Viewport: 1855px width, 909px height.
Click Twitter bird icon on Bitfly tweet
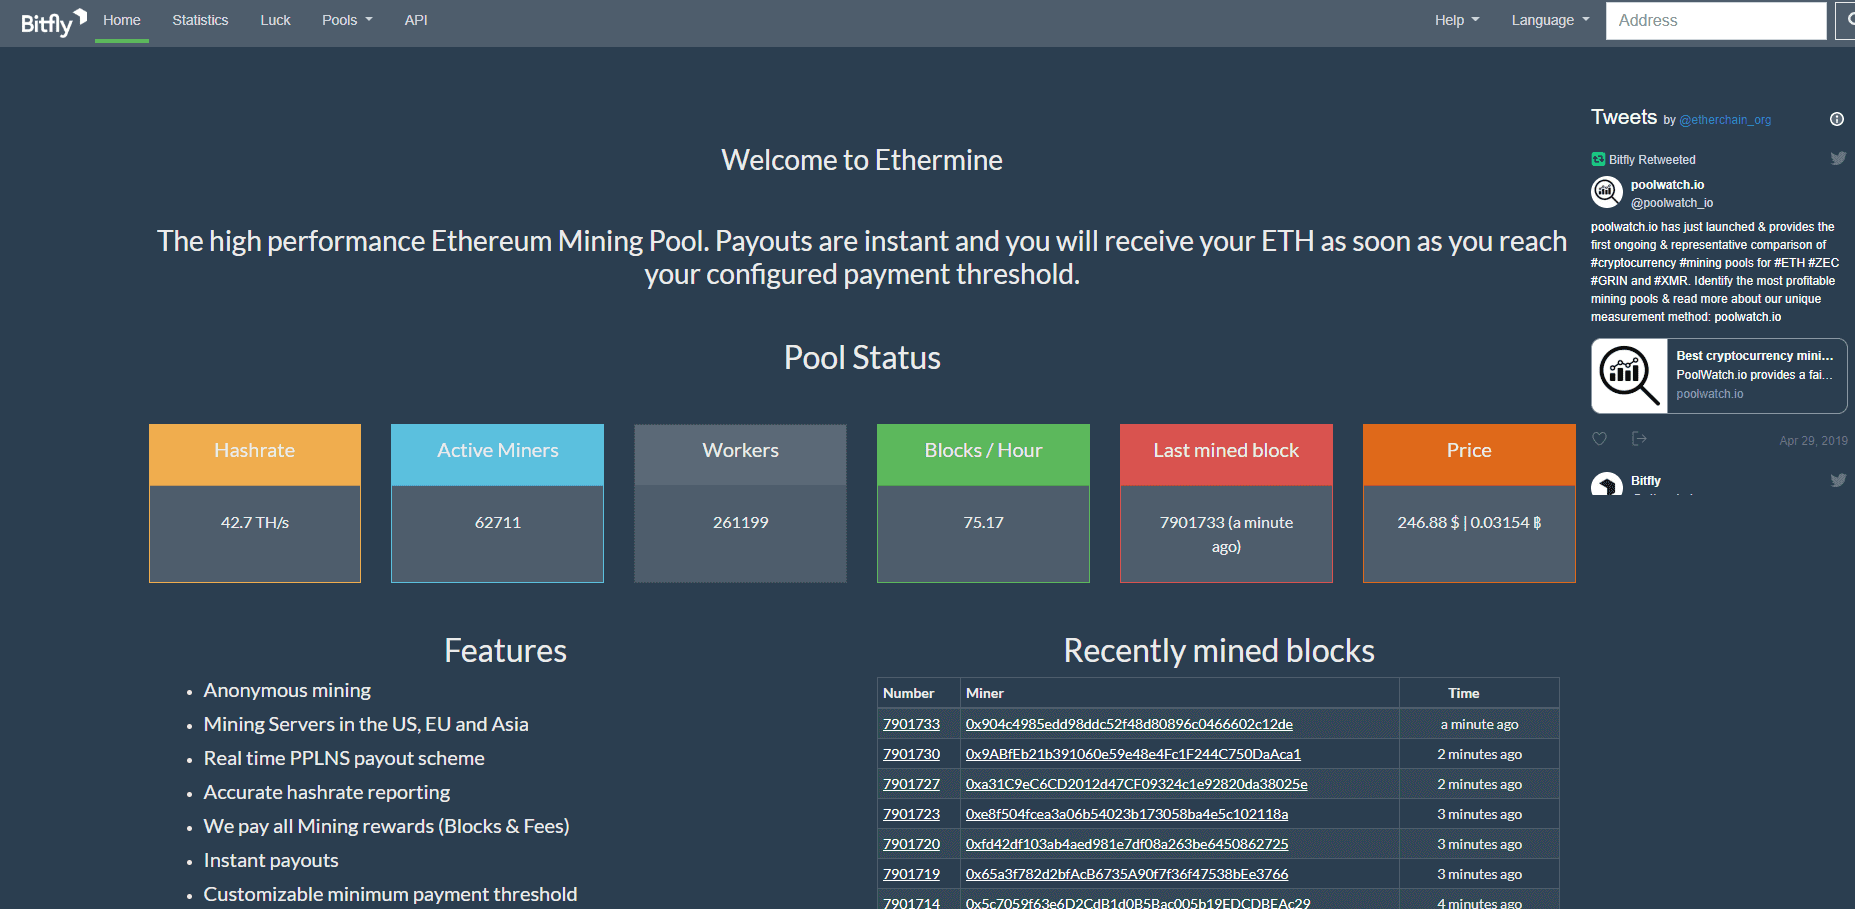[x=1838, y=480]
